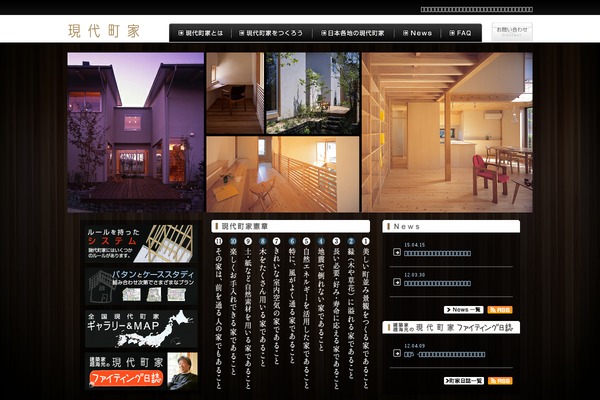Click the 現代町家ファイティング日誌 section header
Screen dimensions: 600x400
coord(451,328)
